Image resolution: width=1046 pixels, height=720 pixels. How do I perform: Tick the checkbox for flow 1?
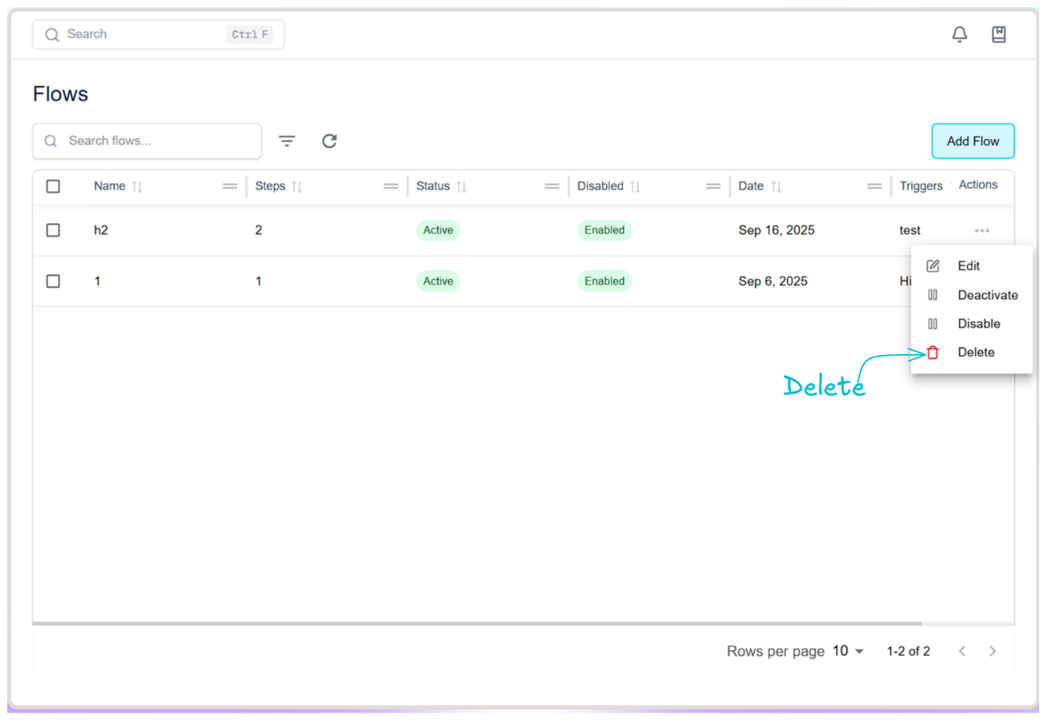53,281
